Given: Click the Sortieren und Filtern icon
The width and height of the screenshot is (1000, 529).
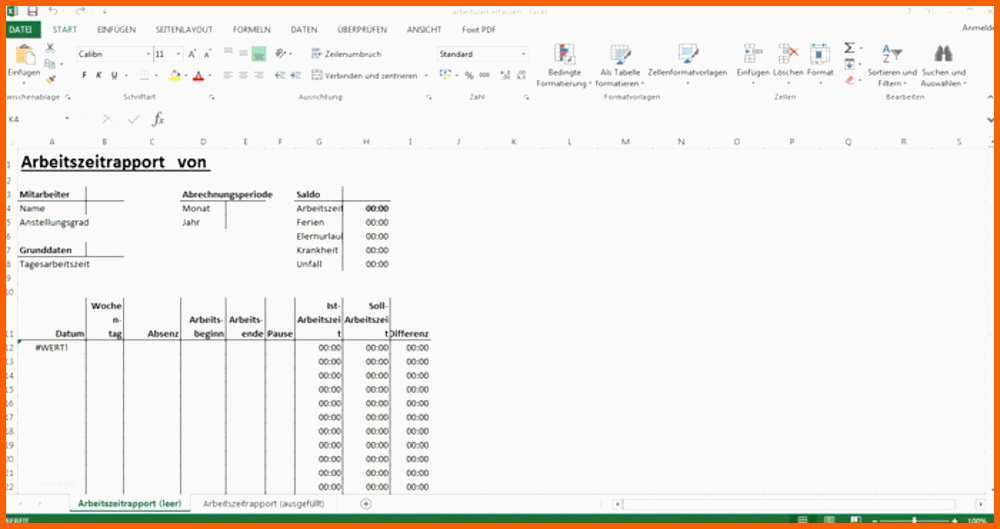Looking at the screenshot, I should coord(891,55).
